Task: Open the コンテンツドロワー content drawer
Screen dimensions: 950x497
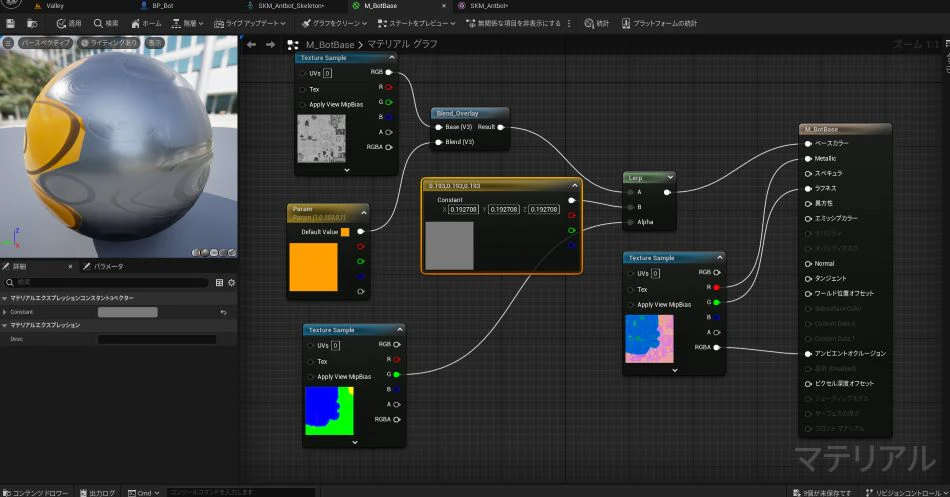Action: 36,492
